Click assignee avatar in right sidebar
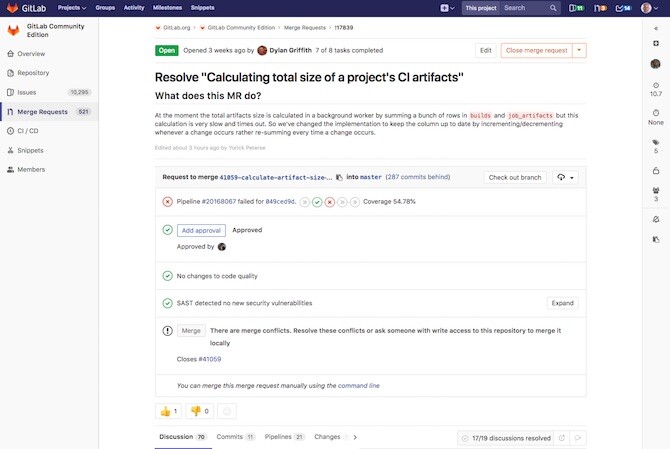 pyautogui.click(x=655, y=64)
